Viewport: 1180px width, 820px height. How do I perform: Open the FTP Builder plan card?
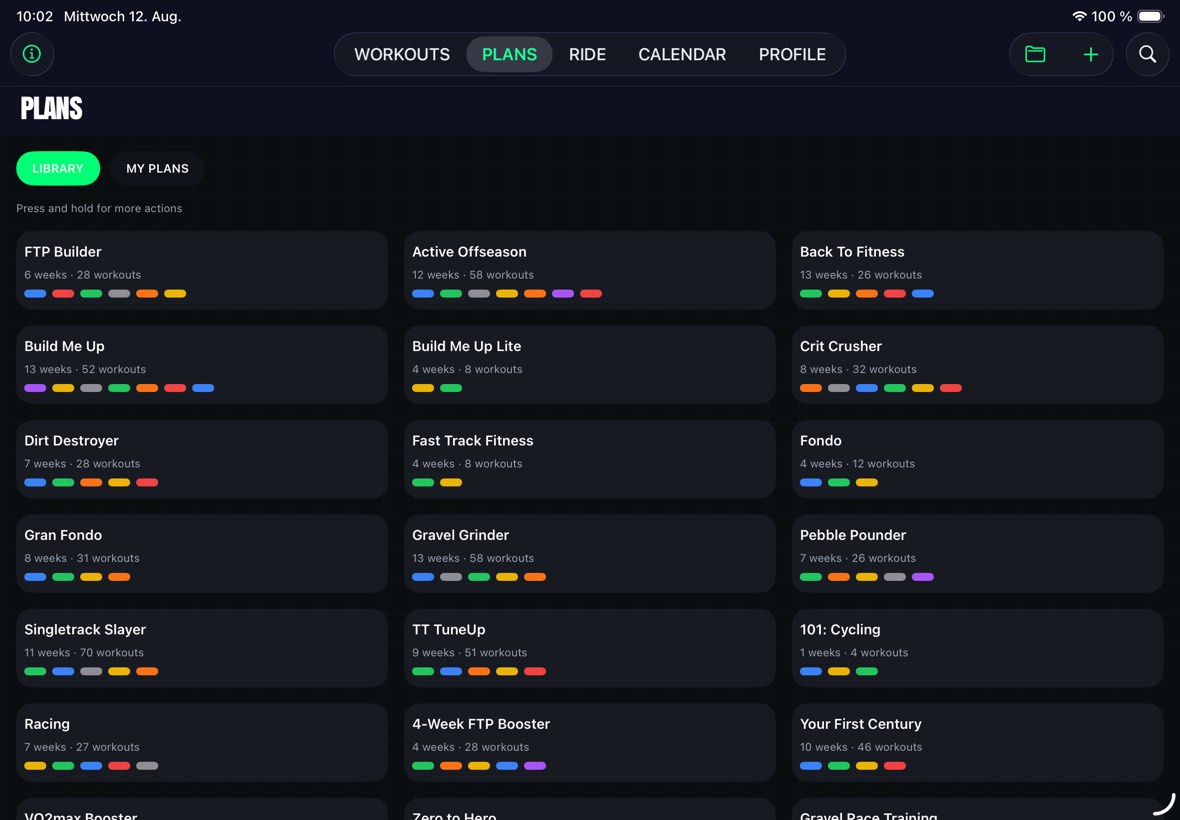tap(202, 270)
